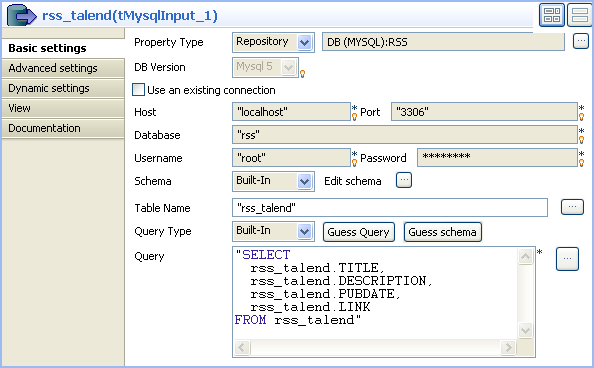The image size is (594, 368).
Task: Click inside the SELECT query text area
Action: (375, 293)
